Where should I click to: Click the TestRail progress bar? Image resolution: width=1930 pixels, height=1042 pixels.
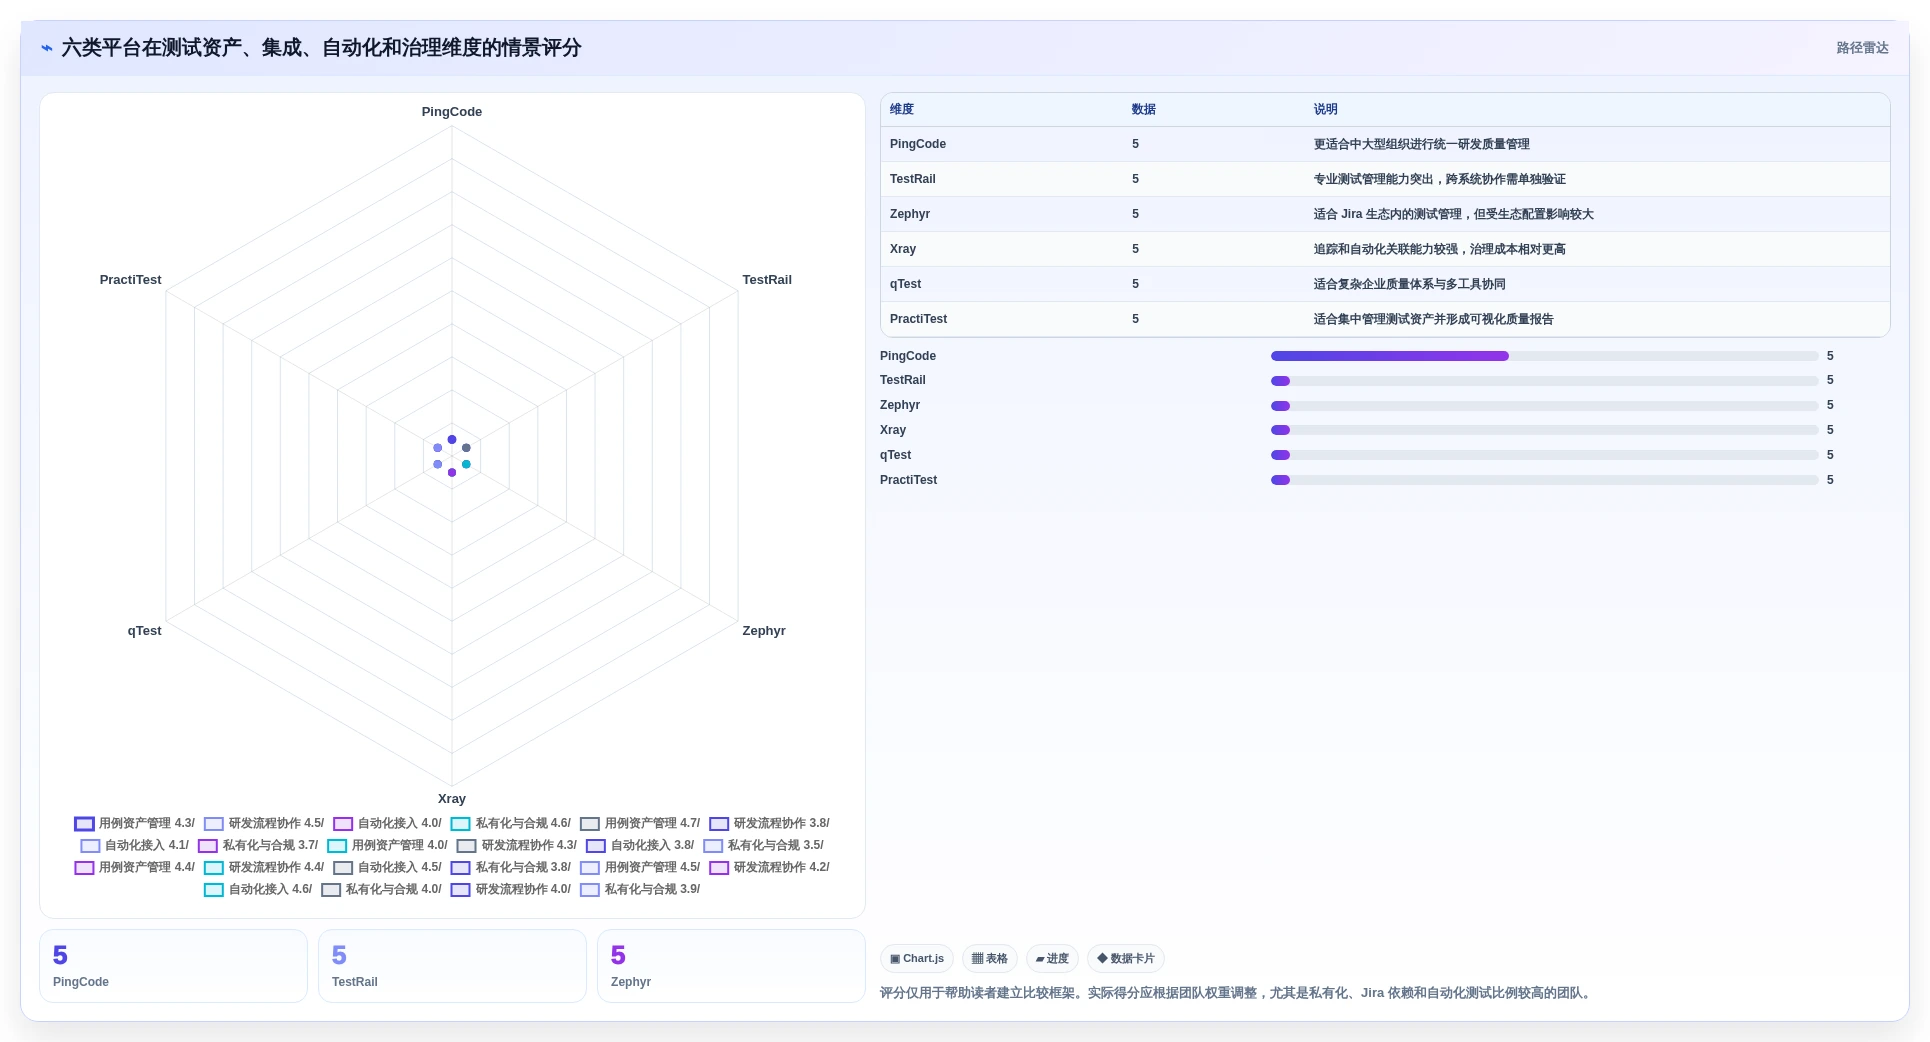click(1544, 381)
